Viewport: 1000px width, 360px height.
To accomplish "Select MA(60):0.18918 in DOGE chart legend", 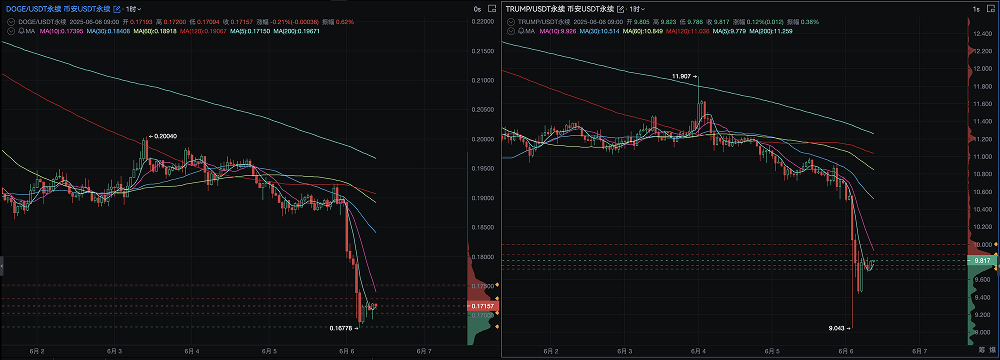I will pos(155,31).
